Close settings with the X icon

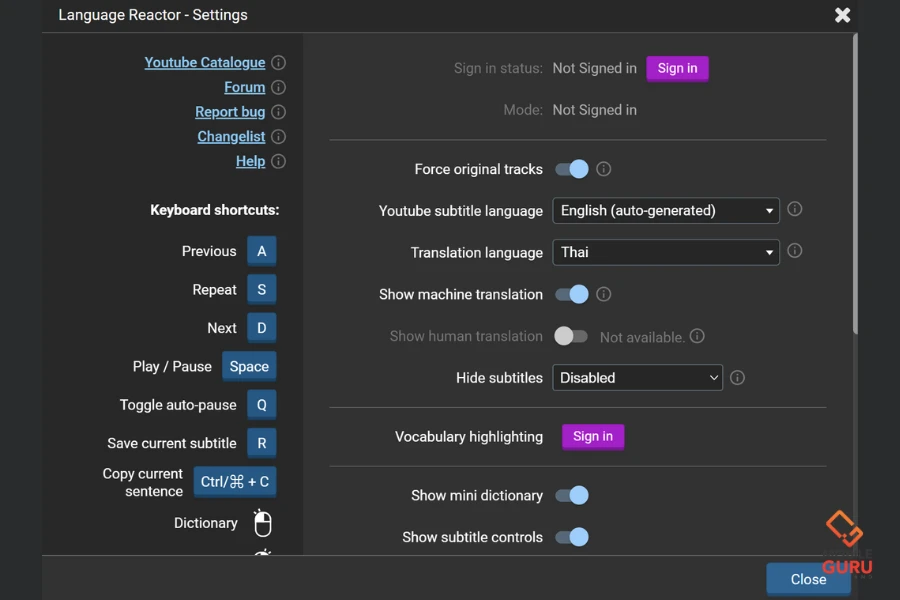click(x=842, y=15)
